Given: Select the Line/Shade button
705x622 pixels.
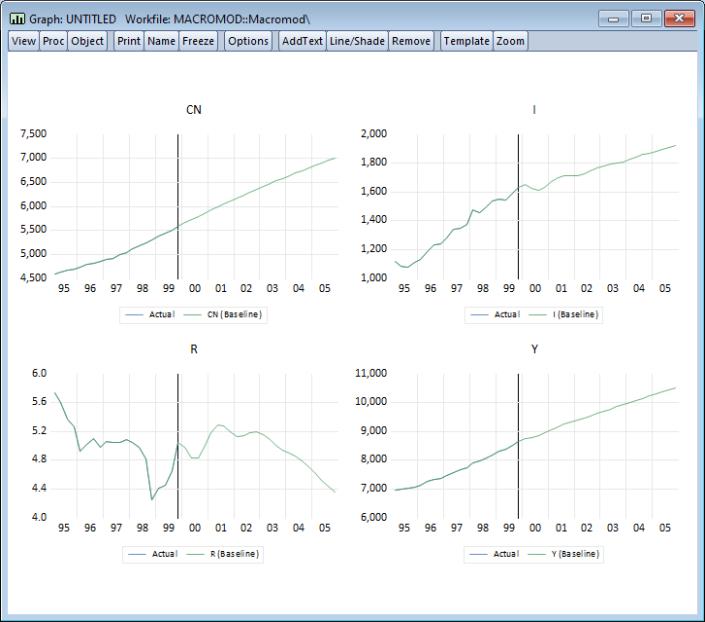Looking at the screenshot, I should [x=357, y=41].
